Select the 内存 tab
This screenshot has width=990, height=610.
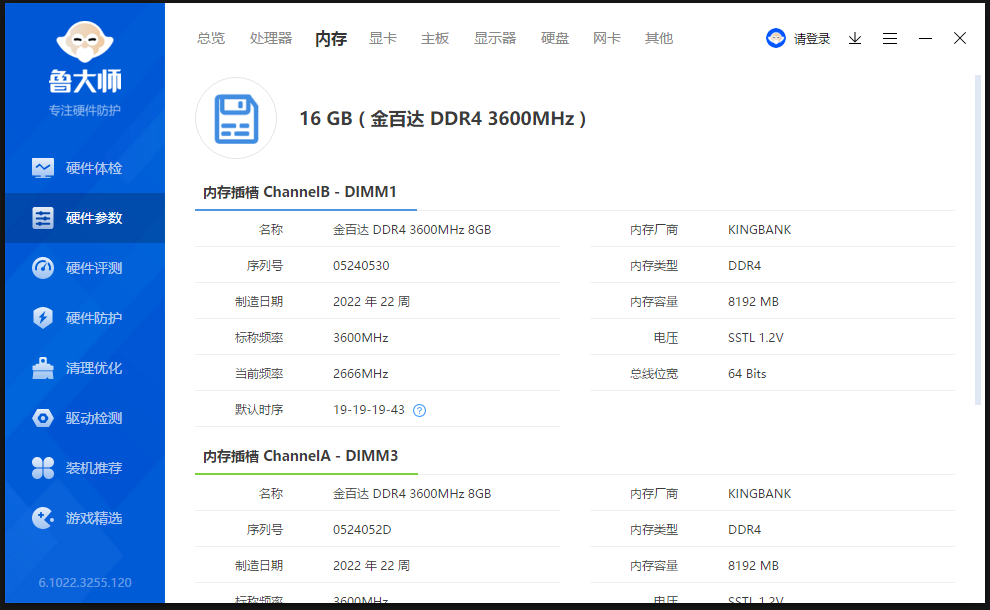[x=331, y=39]
